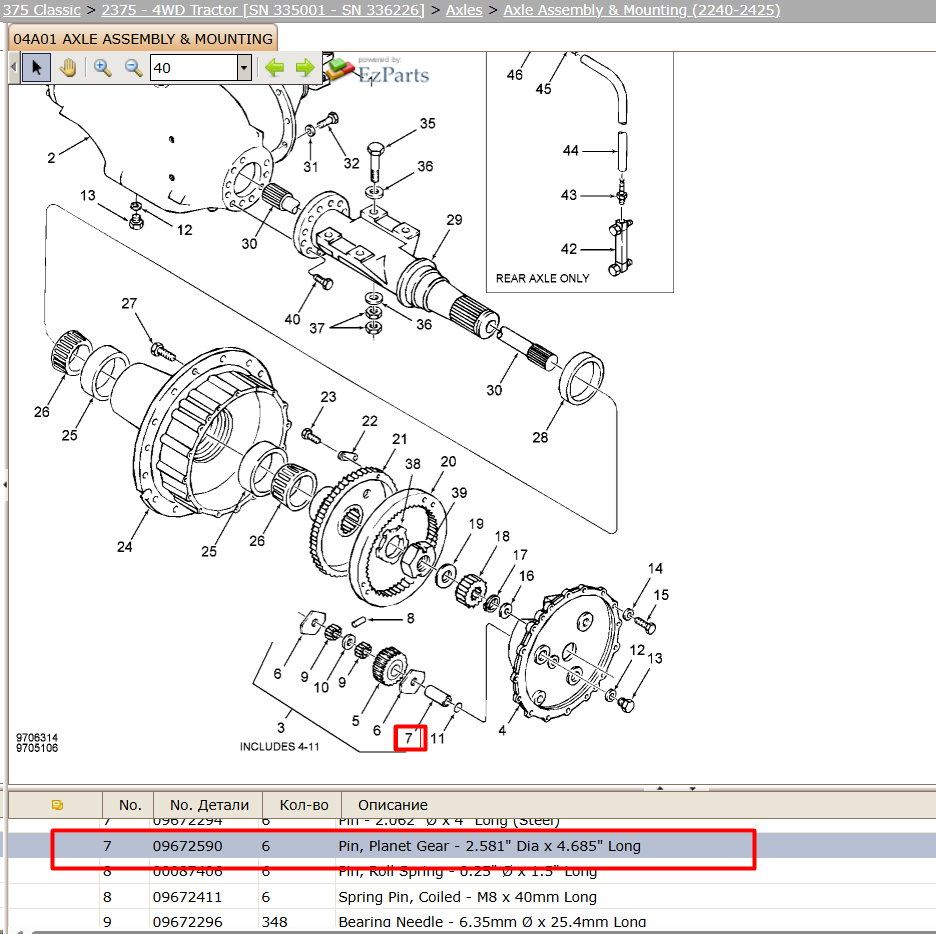This screenshot has width=936, height=934.
Task: Expand the left side panel handle
Action: click(x=5, y=485)
